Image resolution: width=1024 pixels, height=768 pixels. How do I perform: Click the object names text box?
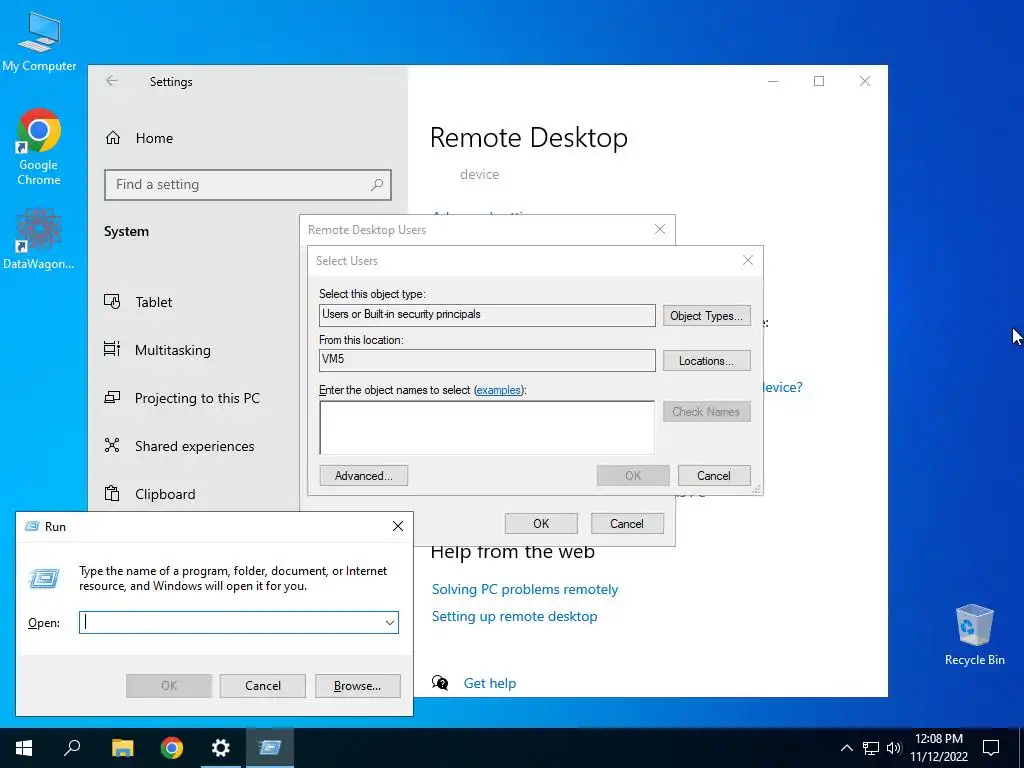[x=487, y=428]
